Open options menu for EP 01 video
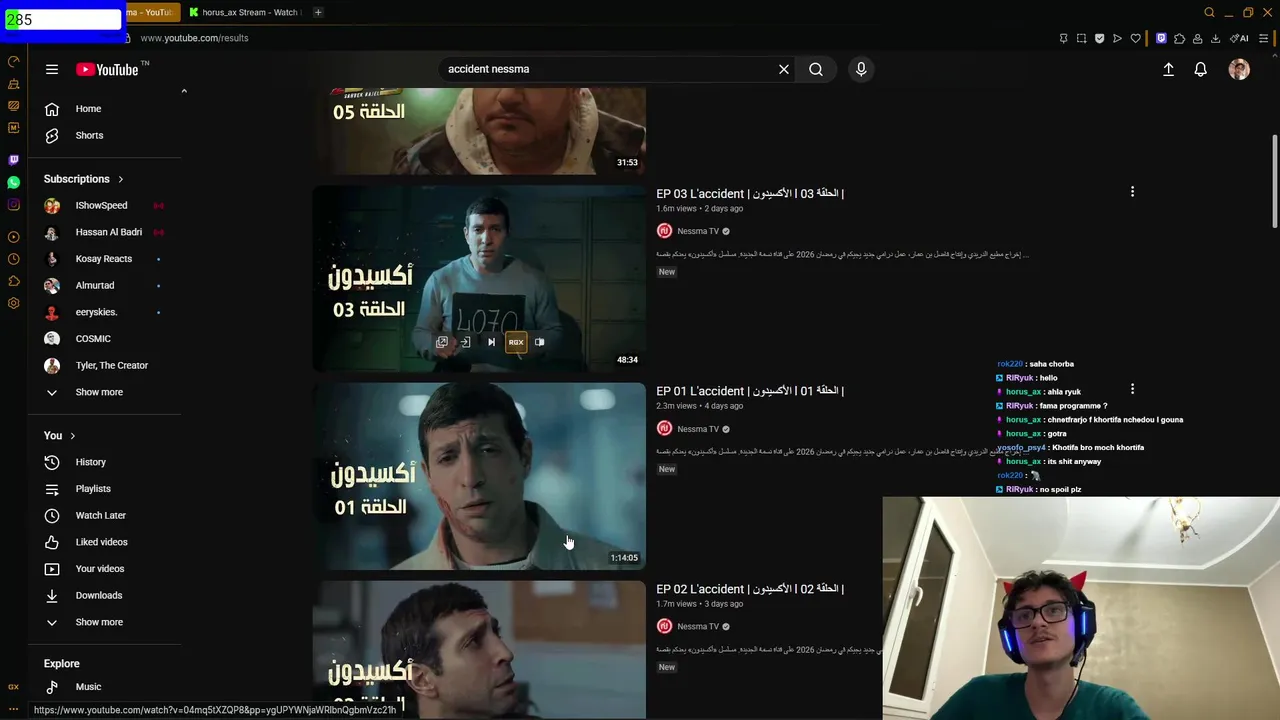1280x720 pixels. 1132,389
